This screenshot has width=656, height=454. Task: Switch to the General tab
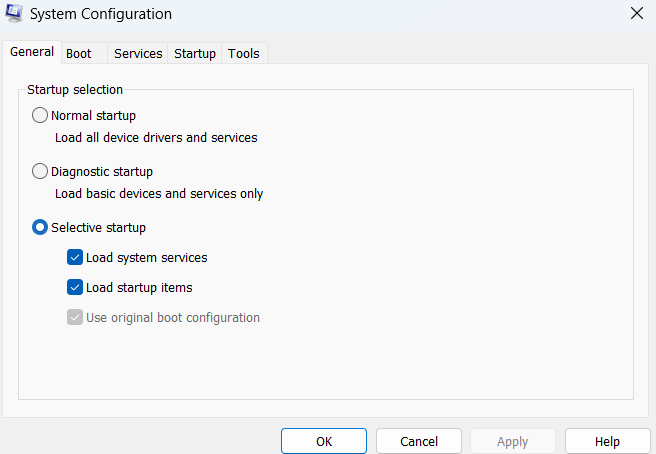point(32,52)
